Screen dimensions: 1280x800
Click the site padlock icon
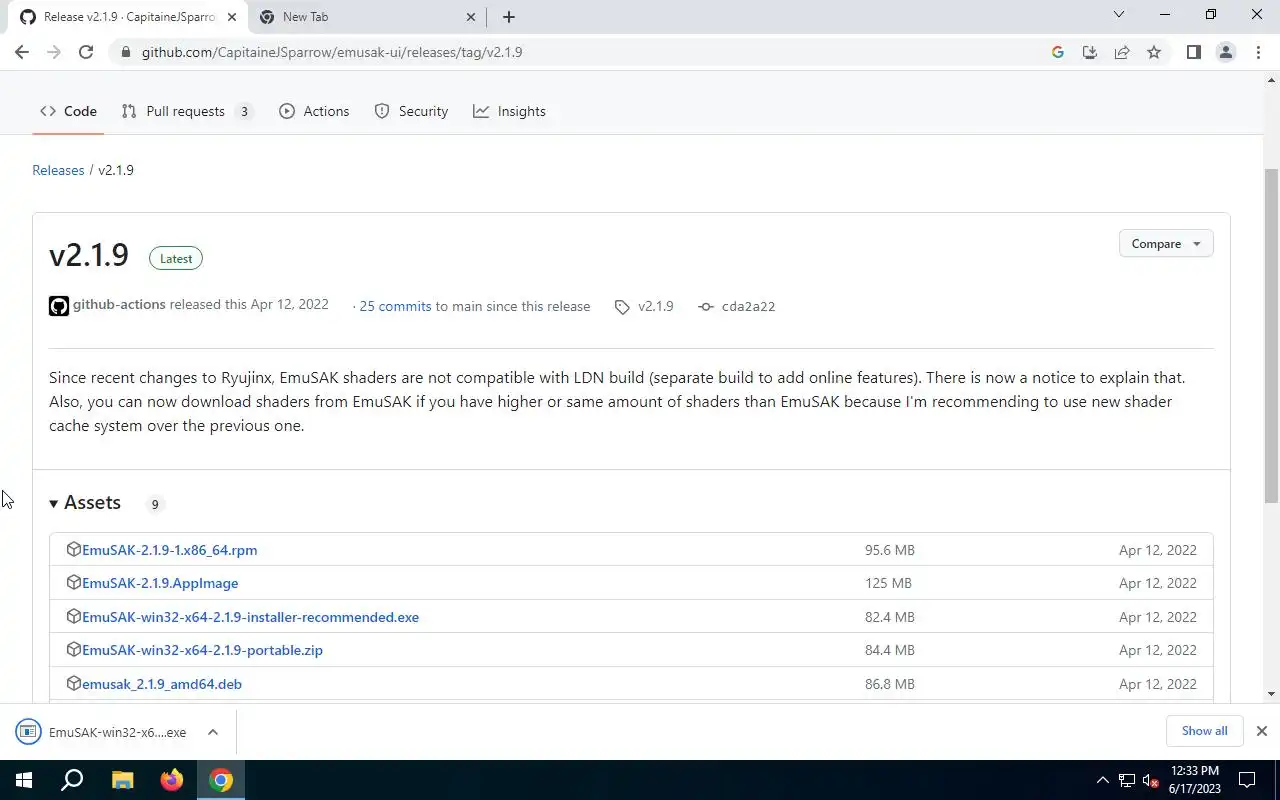[125, 52]
